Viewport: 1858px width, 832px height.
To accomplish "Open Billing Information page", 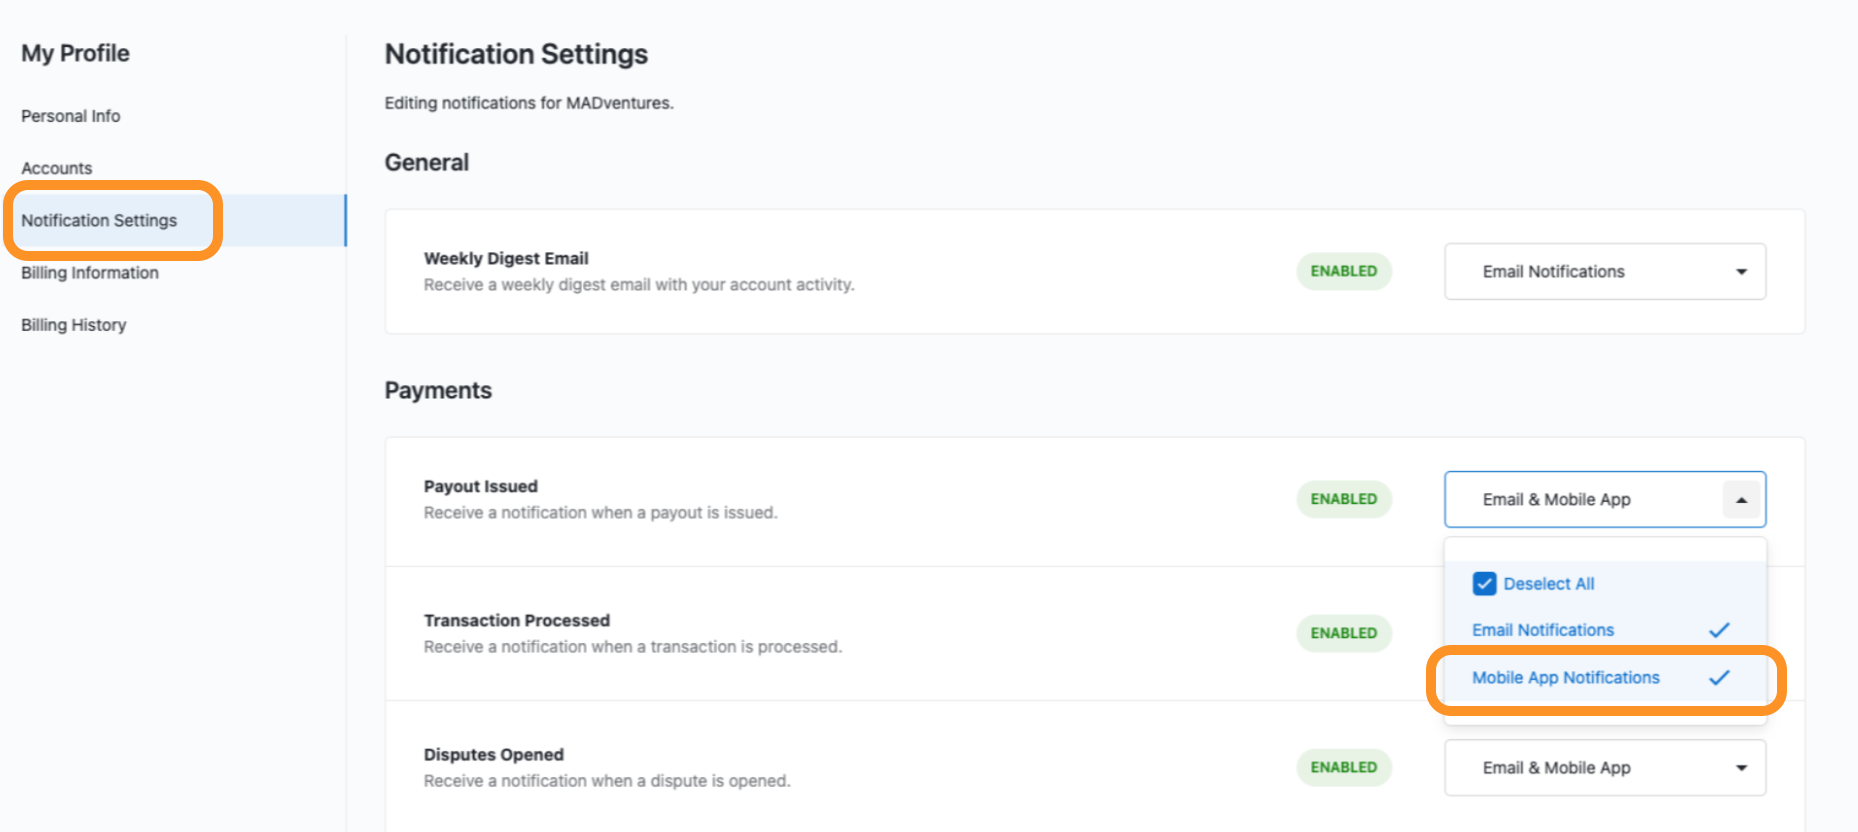I will tap(90, 273).
